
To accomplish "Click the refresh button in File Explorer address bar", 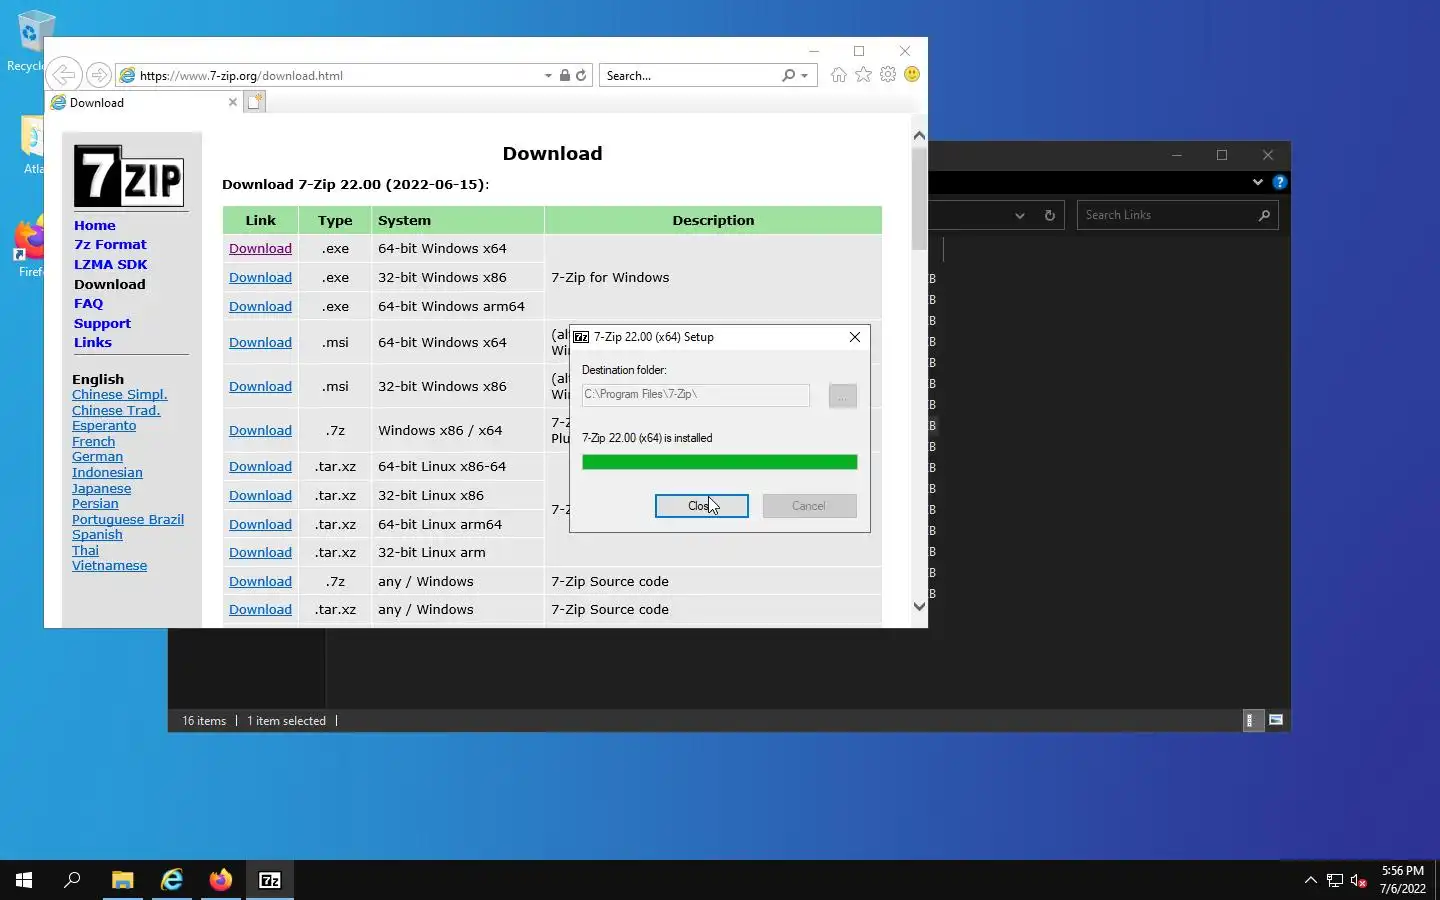I will [1049, 215].
